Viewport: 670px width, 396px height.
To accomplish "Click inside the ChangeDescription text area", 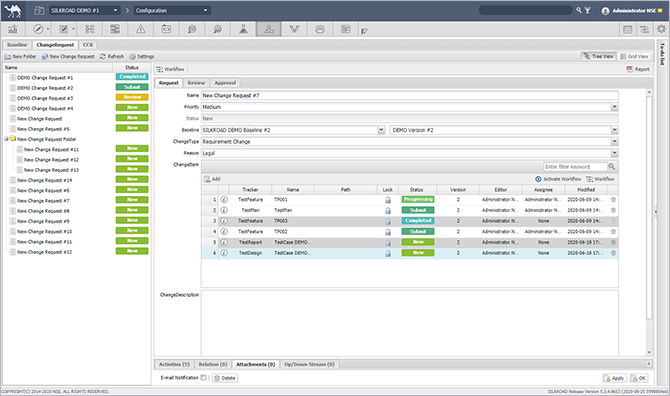I will 409,323.
